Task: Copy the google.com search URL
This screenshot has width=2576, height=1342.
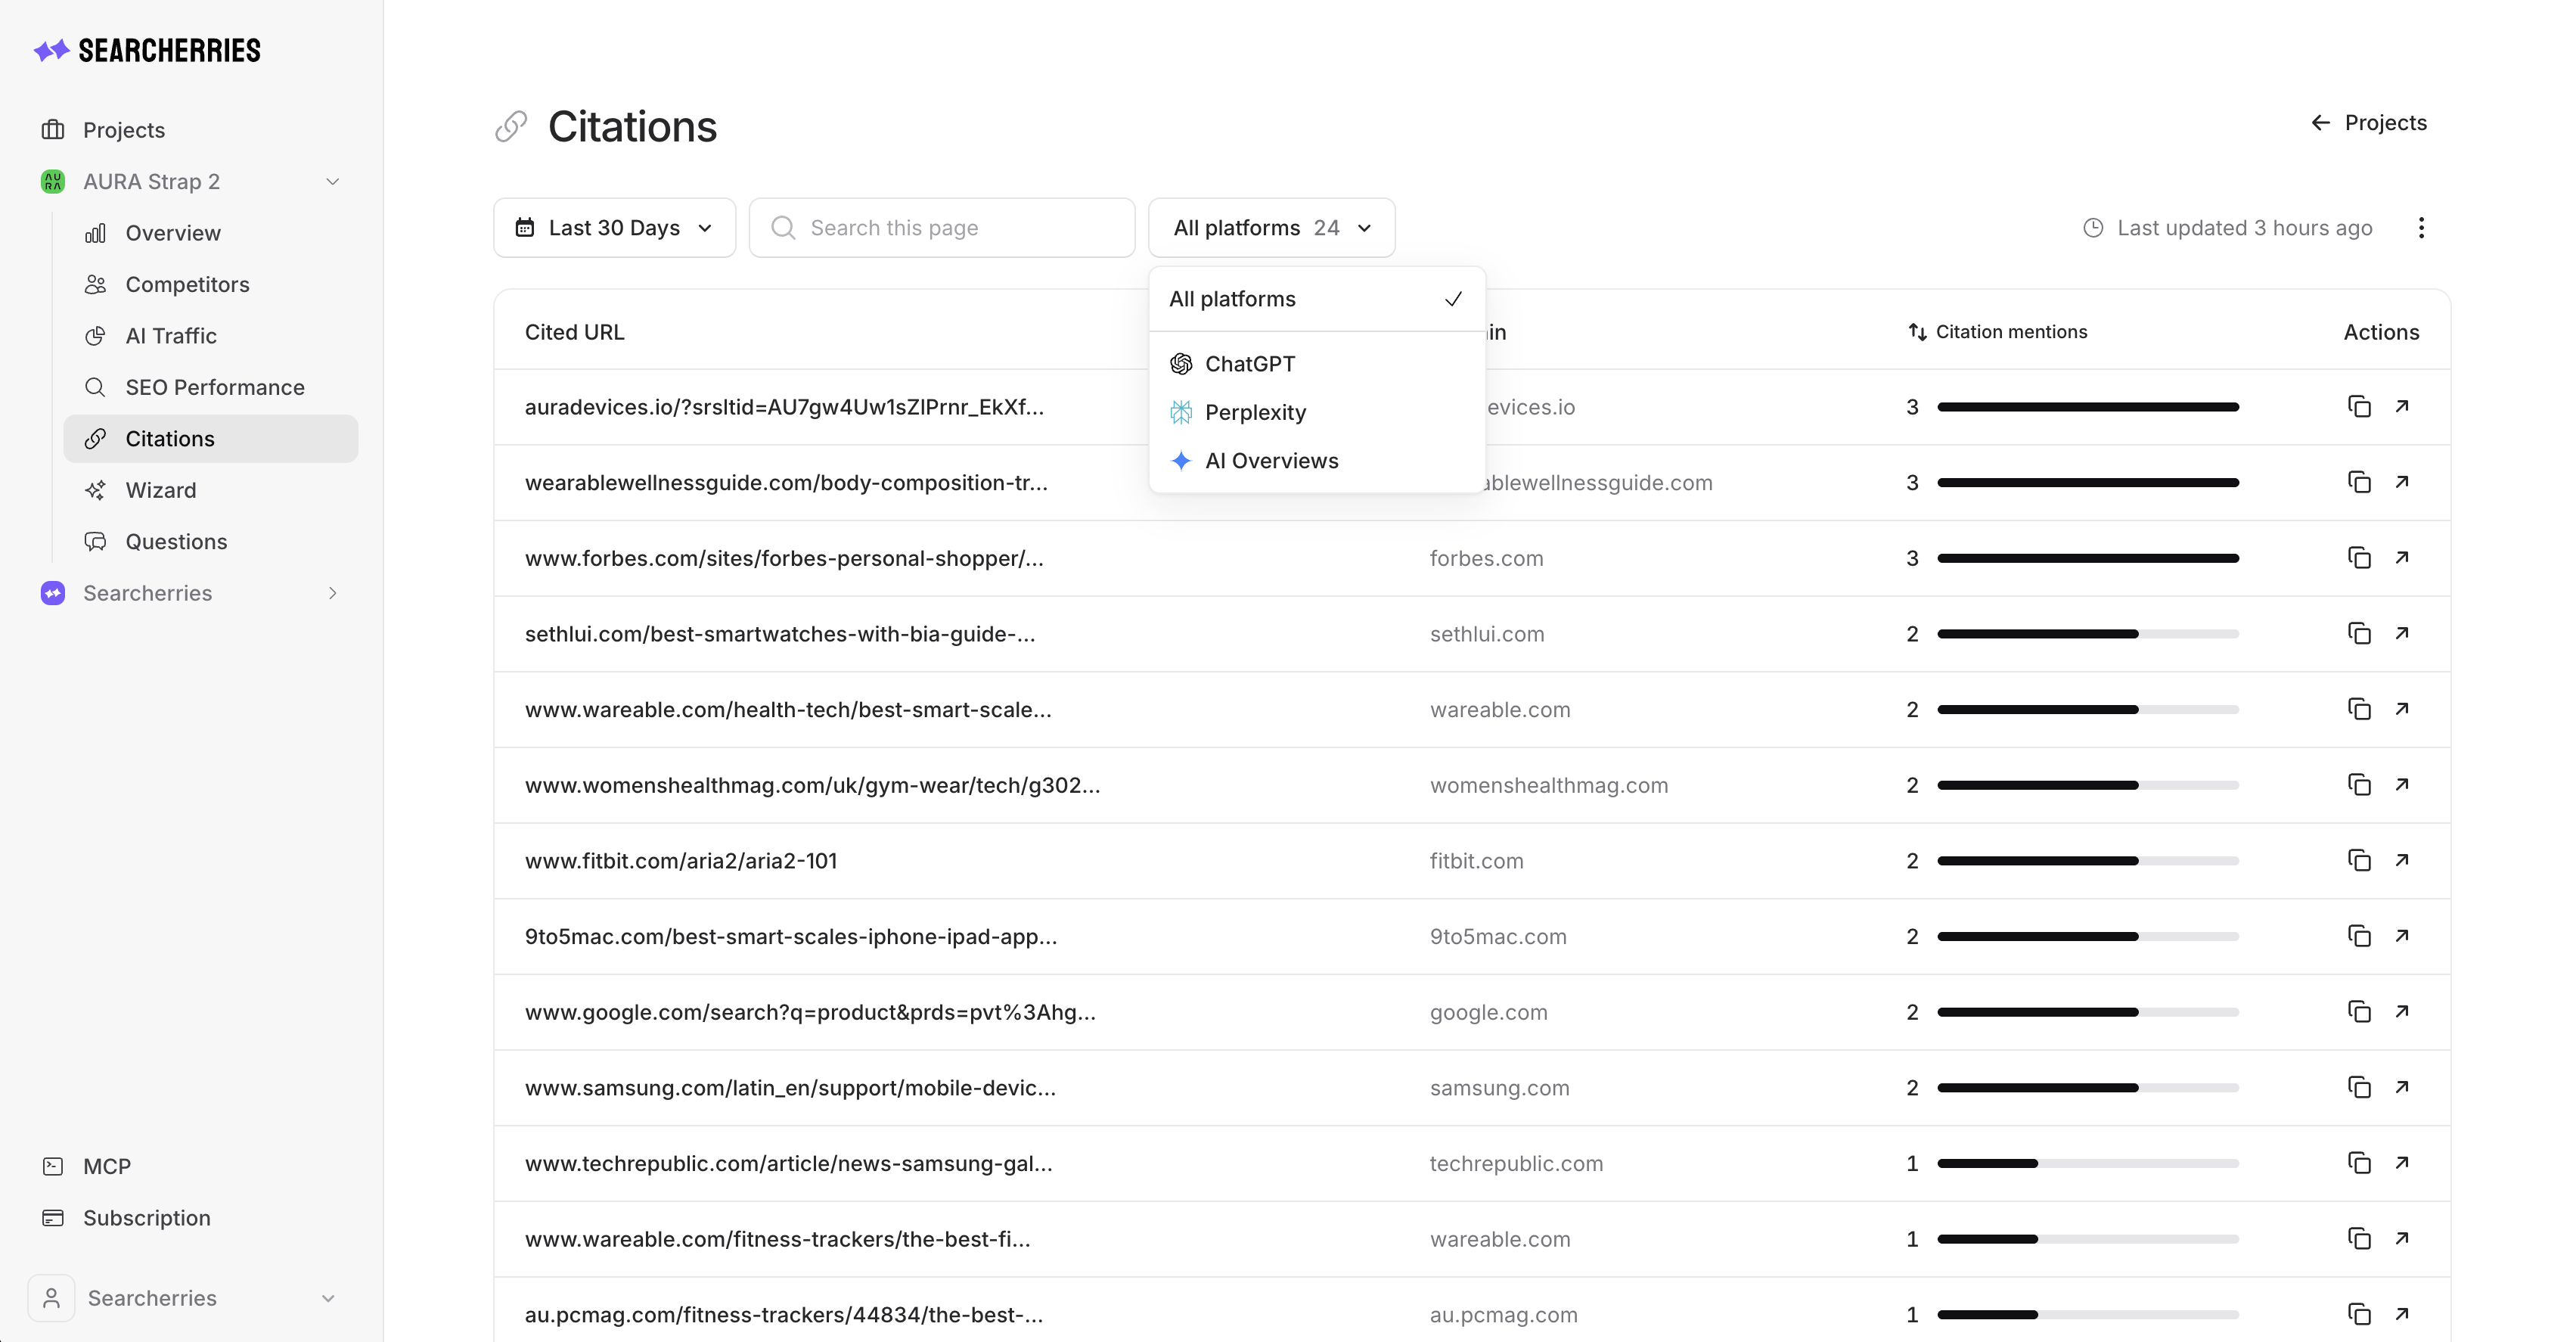Action: pyautogui.click(x=2359, y=1012)
